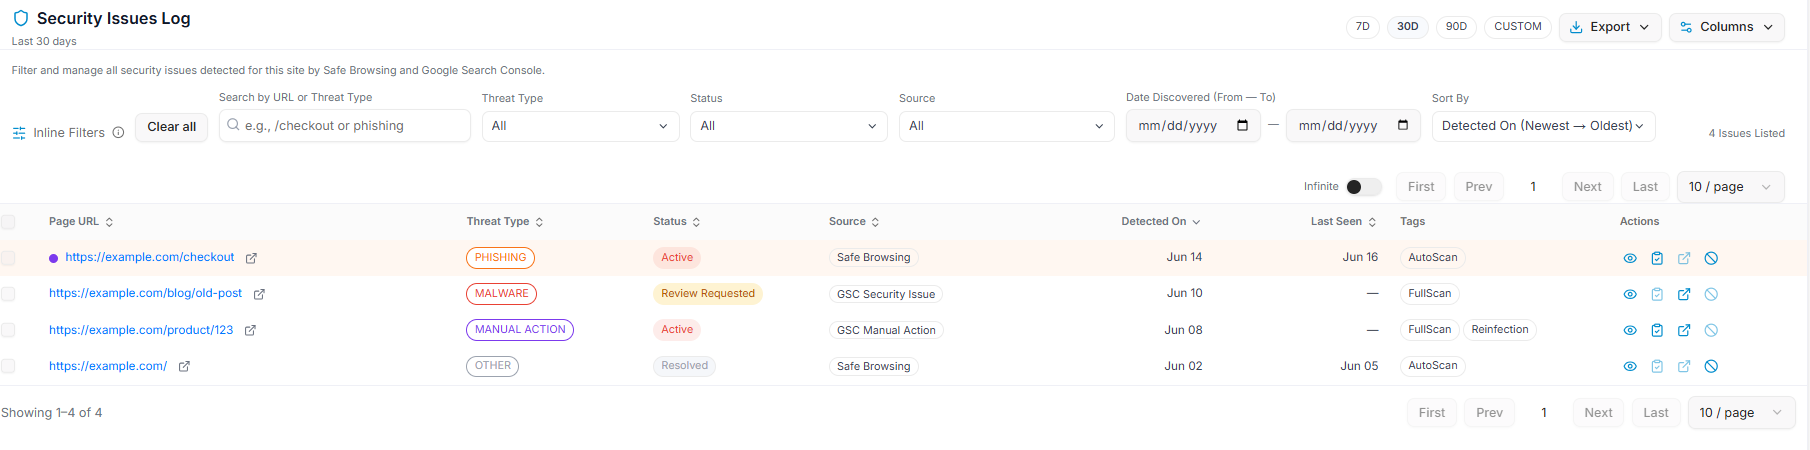Click the Clear all filters button
Image resolution: width=1810 pixels, height=450 pixels.
click(x=172, y=127)
